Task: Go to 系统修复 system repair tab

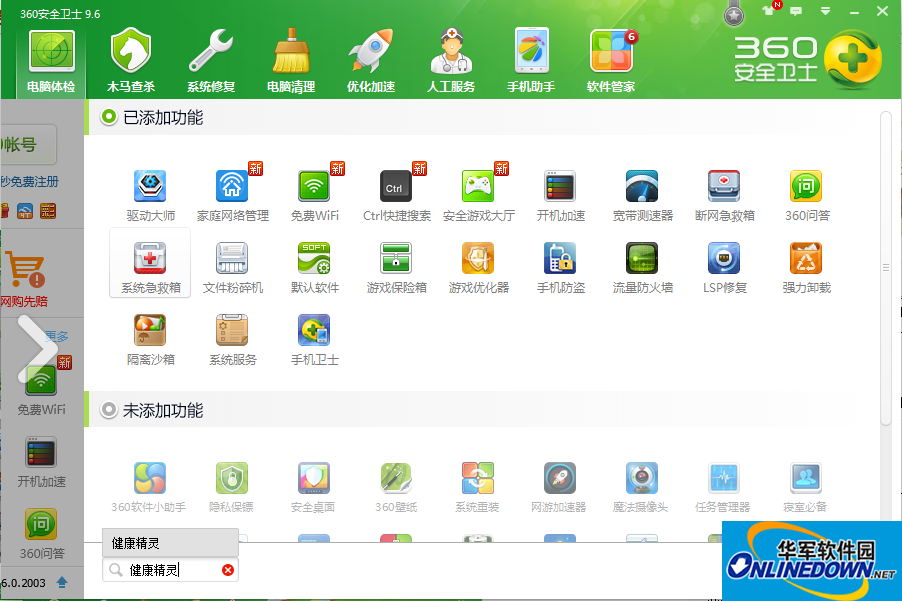Action: 211,62
